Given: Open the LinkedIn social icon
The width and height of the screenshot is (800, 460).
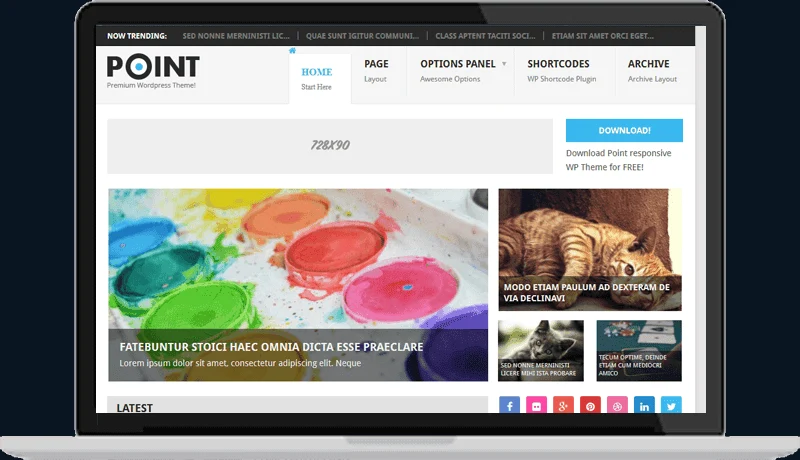Looking at the screenshot, I should (644, 405).
